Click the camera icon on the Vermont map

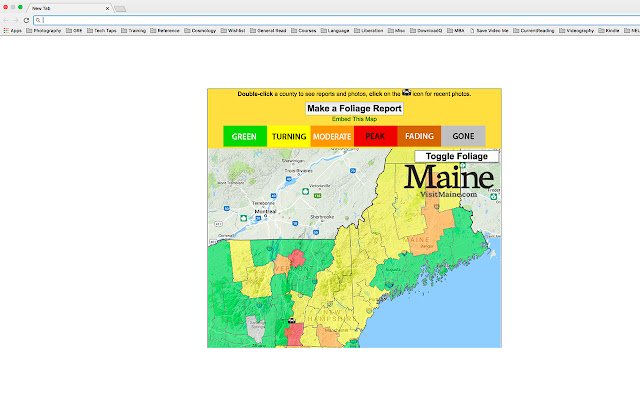click(291, 321)
